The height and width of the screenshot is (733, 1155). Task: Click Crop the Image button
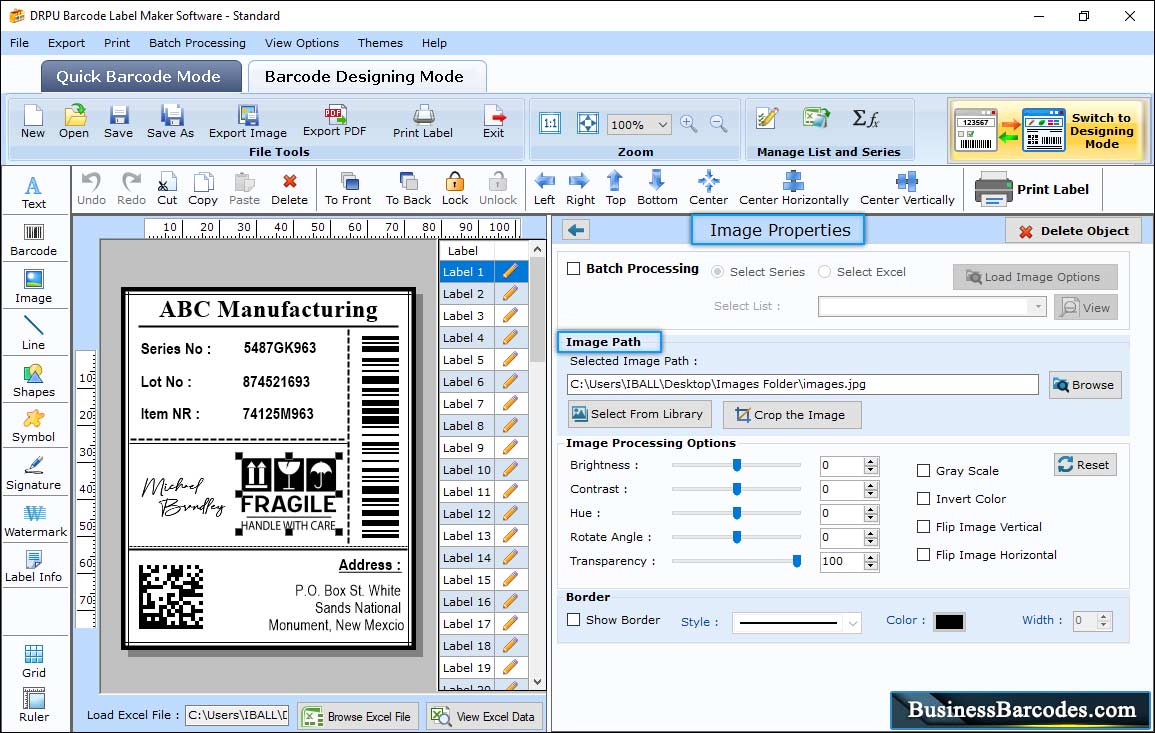point(791,415)
